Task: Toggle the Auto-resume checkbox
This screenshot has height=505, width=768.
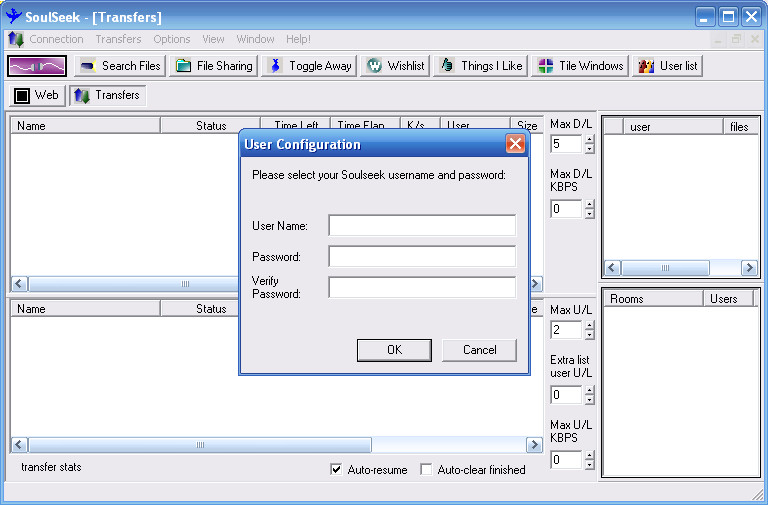Action: coord(336,469)
